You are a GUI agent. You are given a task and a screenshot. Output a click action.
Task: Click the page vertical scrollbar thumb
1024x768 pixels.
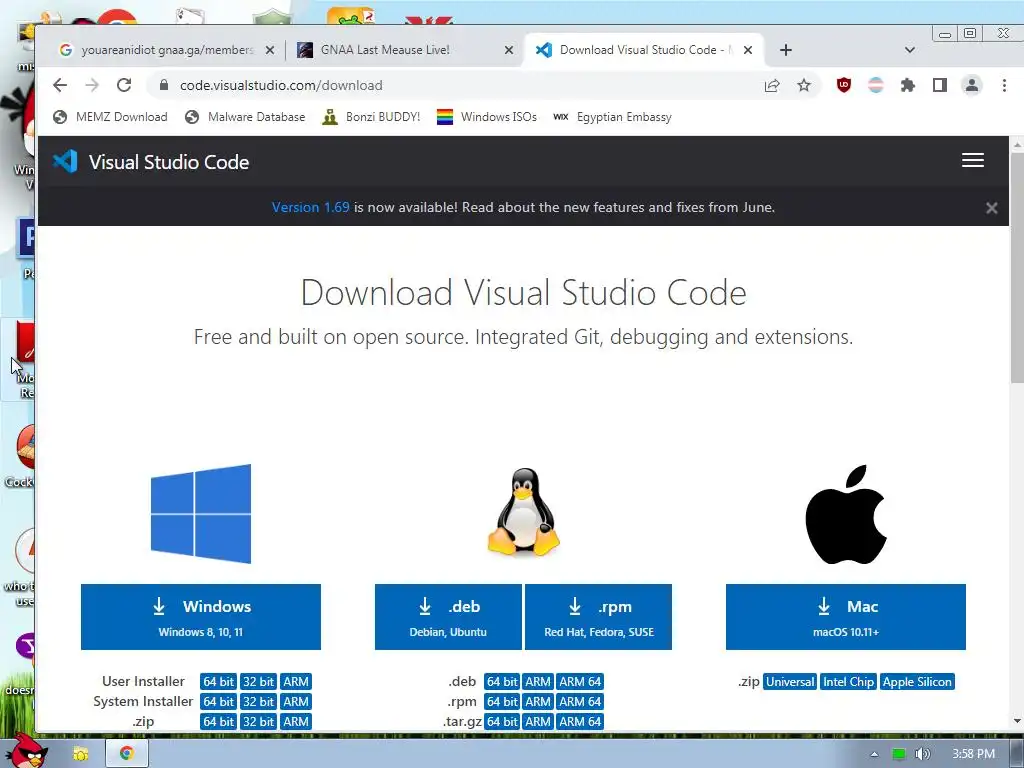pyautogui.click(x=1017, y=268)
